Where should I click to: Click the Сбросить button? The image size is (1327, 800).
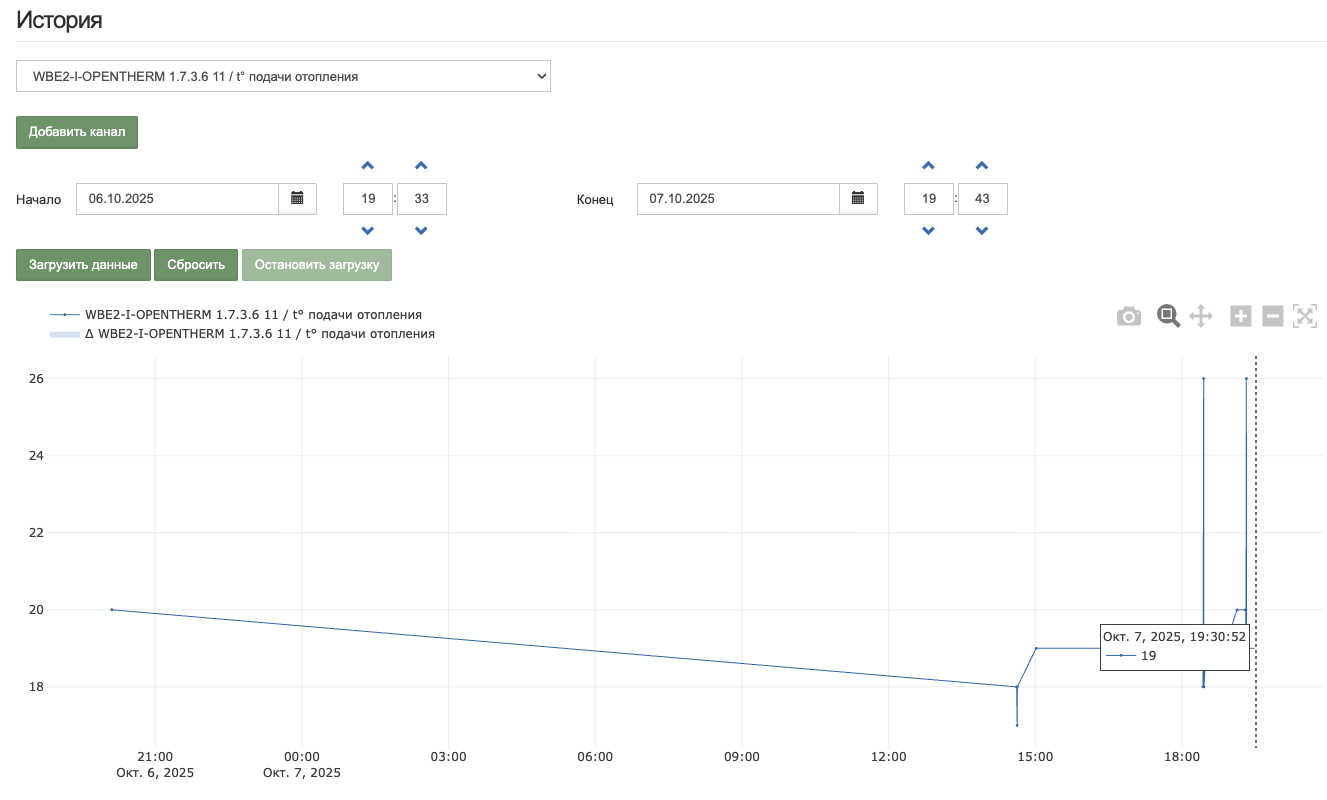coord(196,265)
